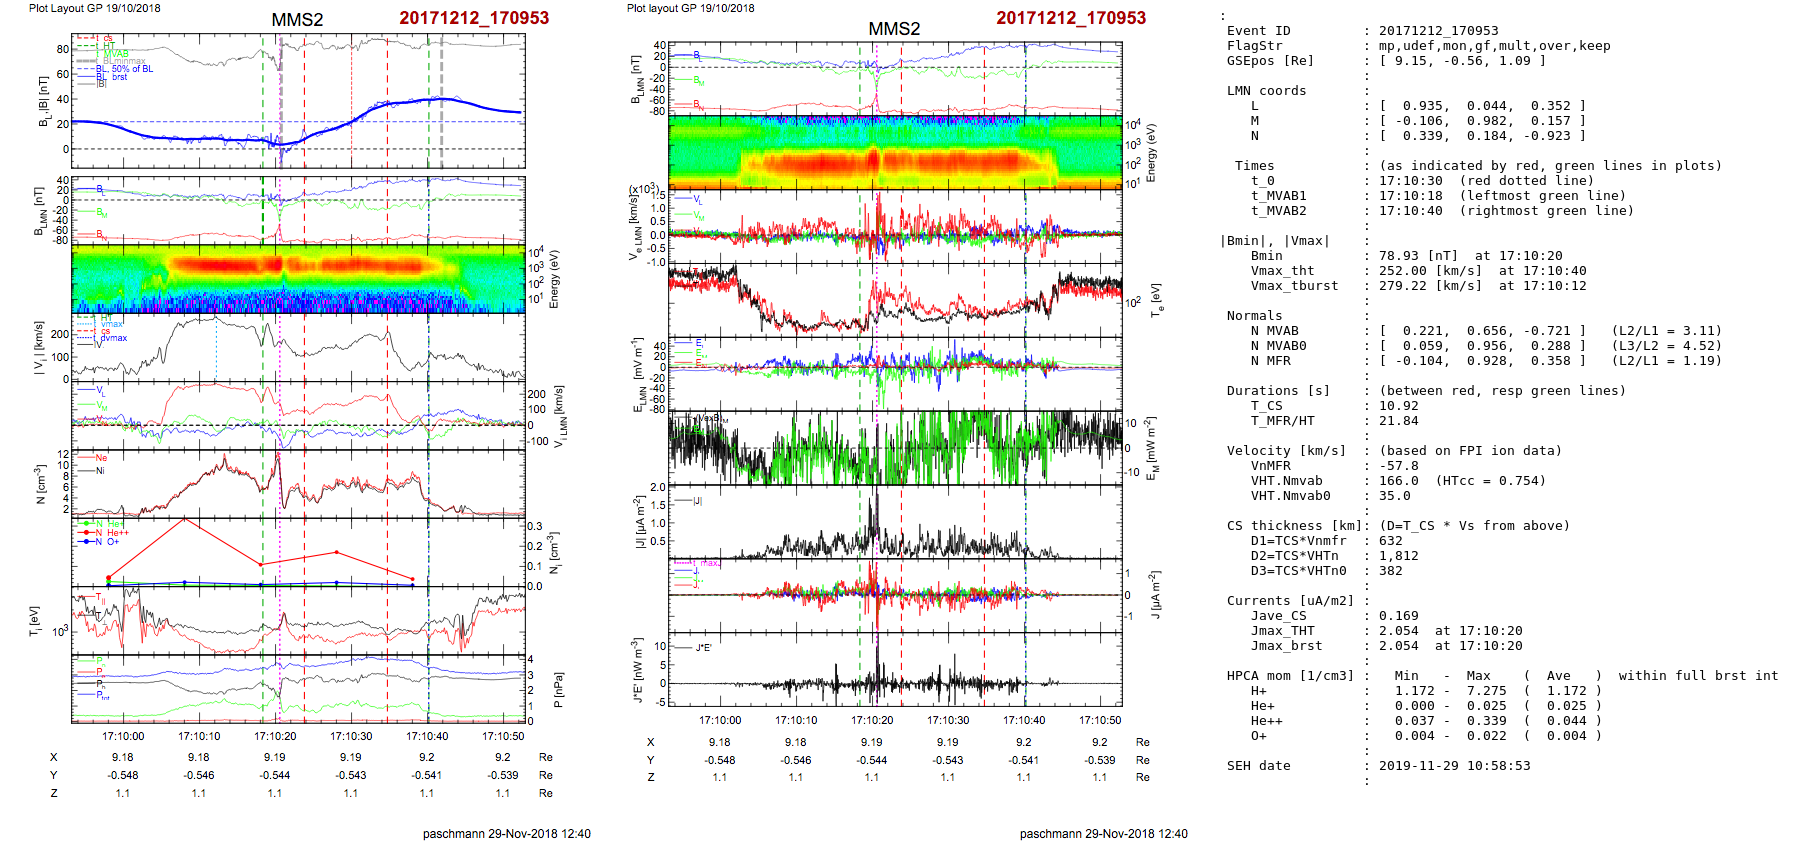Select red 20171212_170953 heading over left plot
1804x841 pixels.
click(x=474, y=18)
